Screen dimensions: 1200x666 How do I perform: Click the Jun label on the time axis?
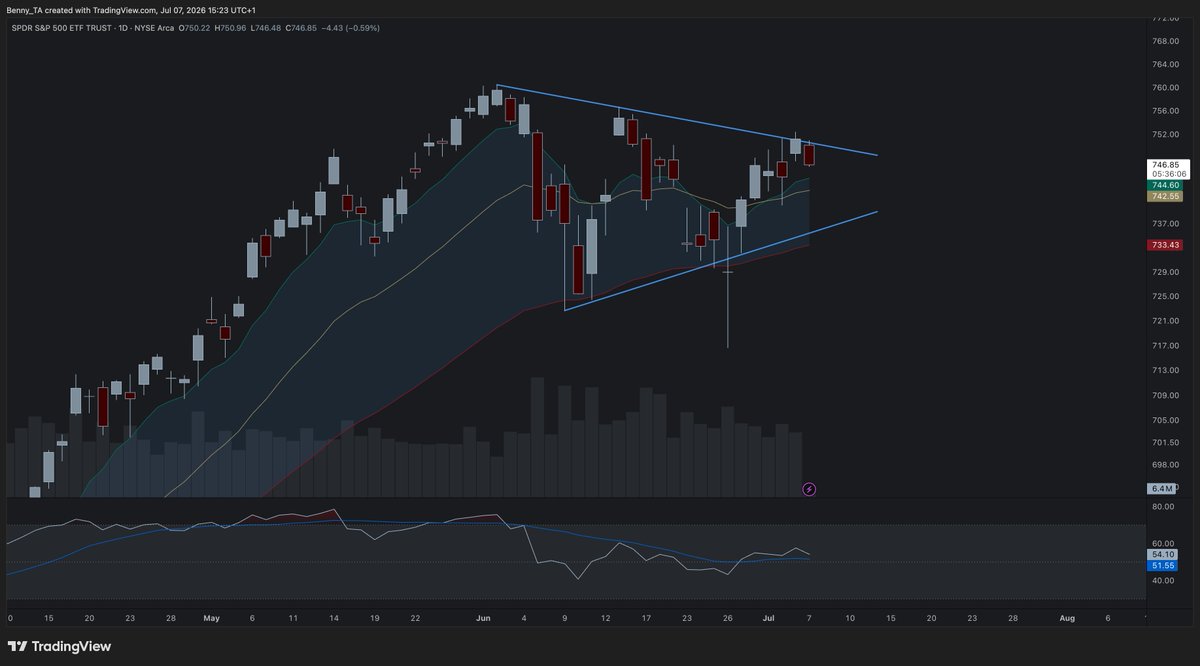[483, 618]
